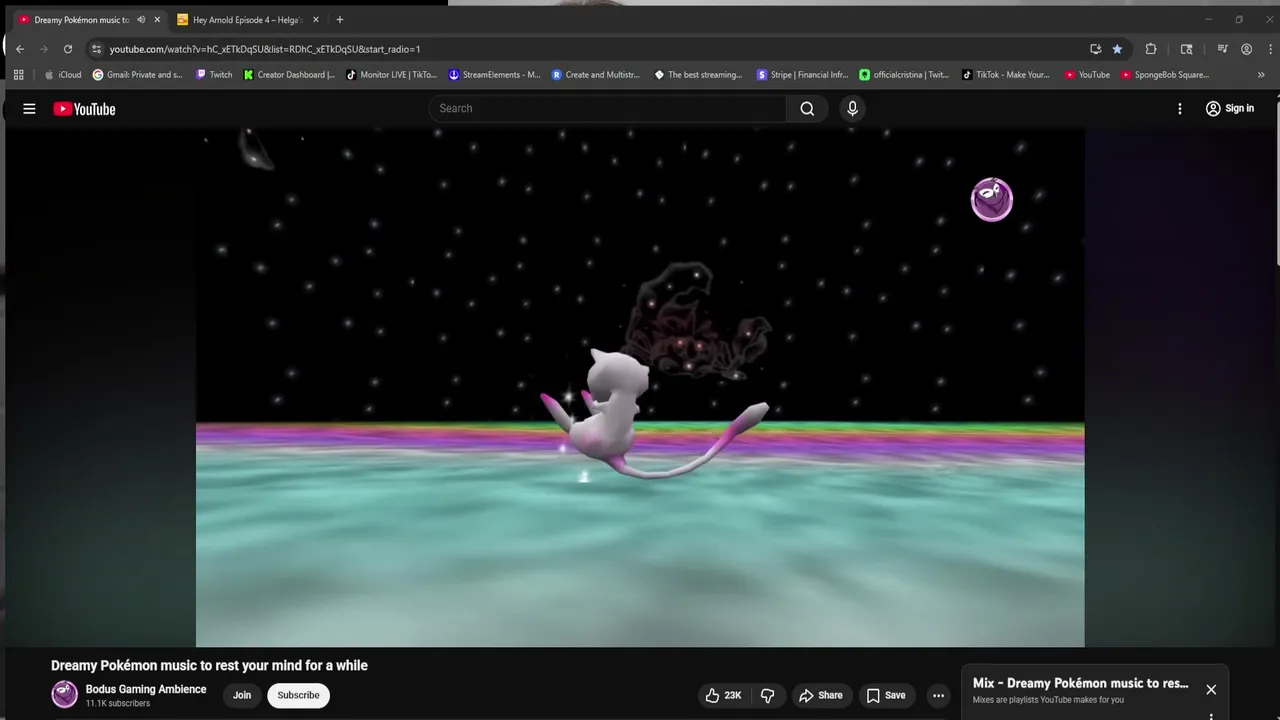This screenshot has width=1280, height=720.
Task: Join the Bodus Gaming Ambience channel
Action: (x=242, y=695)
